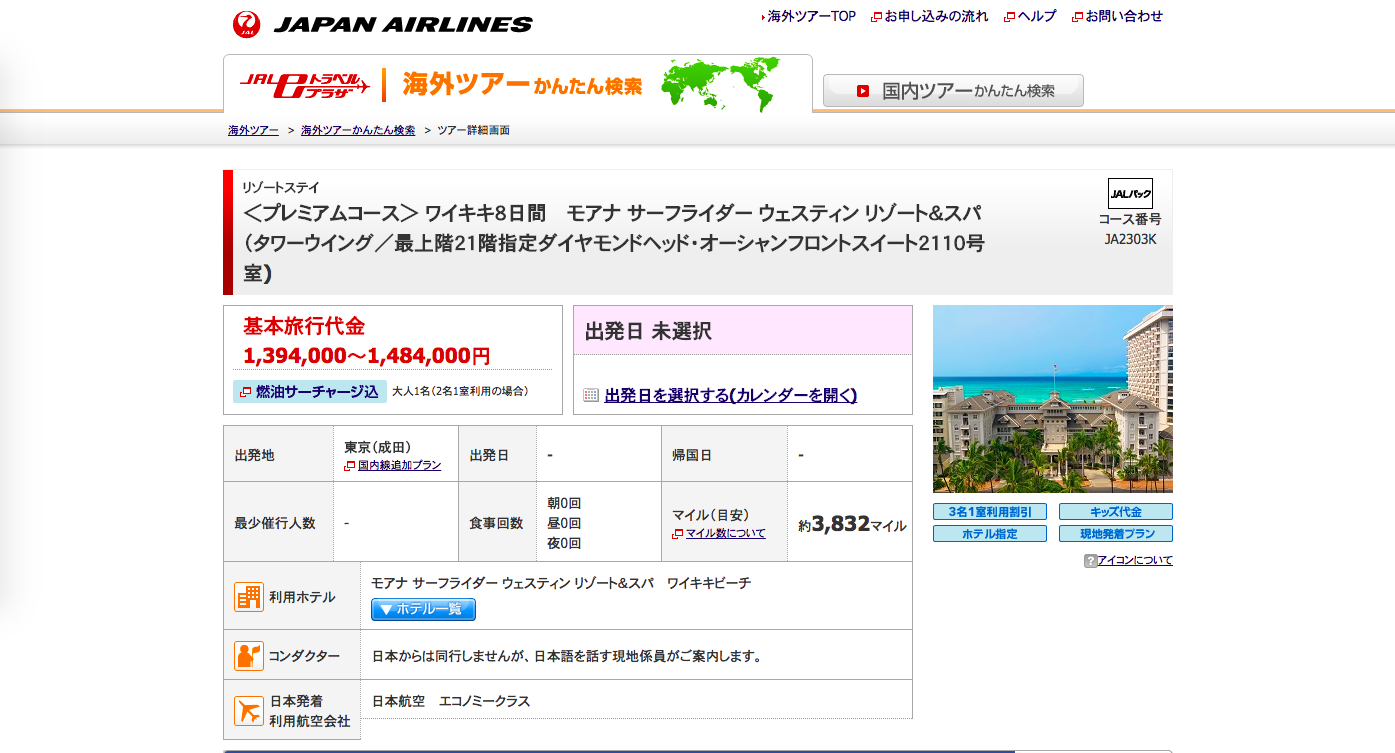Click ツアー詳細画面 breadcrumb text
Viewport: 1395px width, 753px height.
click(x=473, y=130)
